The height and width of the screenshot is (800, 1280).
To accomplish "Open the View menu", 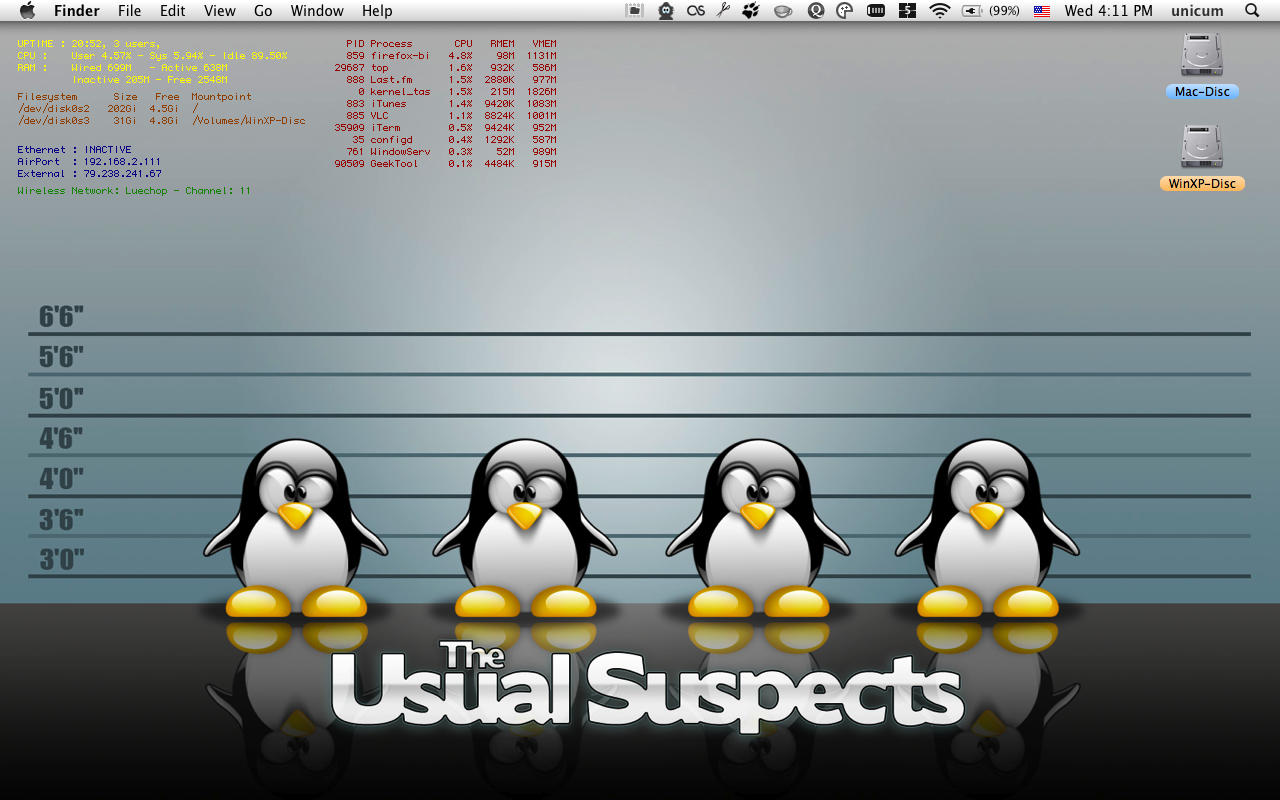I will point(220,11).
